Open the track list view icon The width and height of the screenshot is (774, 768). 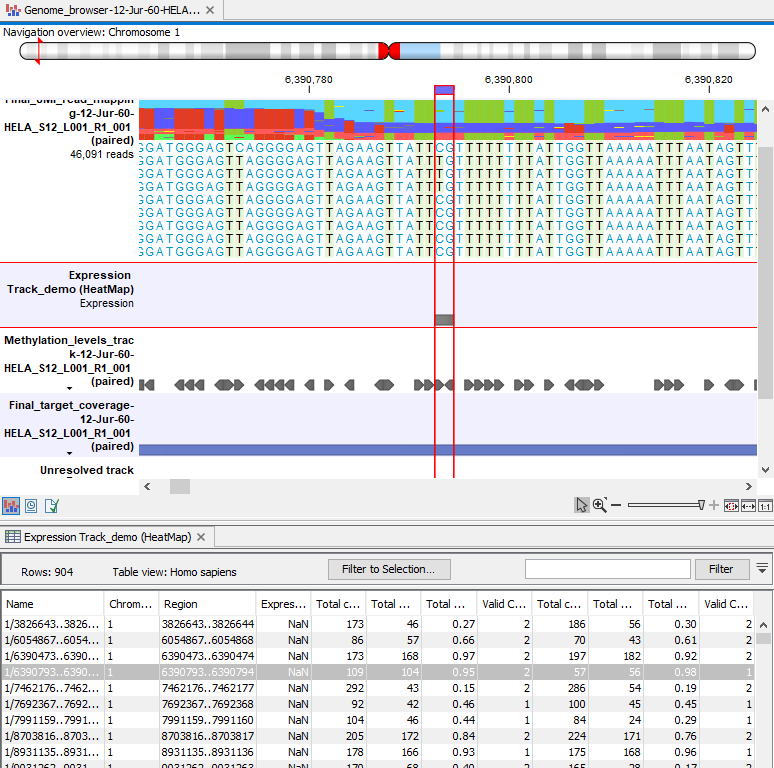click(11, 506)
